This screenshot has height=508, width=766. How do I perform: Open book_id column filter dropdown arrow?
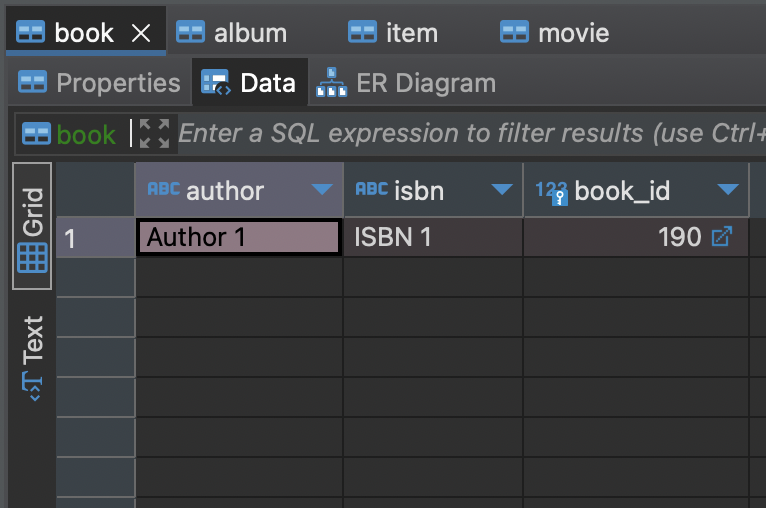[x=728, y=189]
